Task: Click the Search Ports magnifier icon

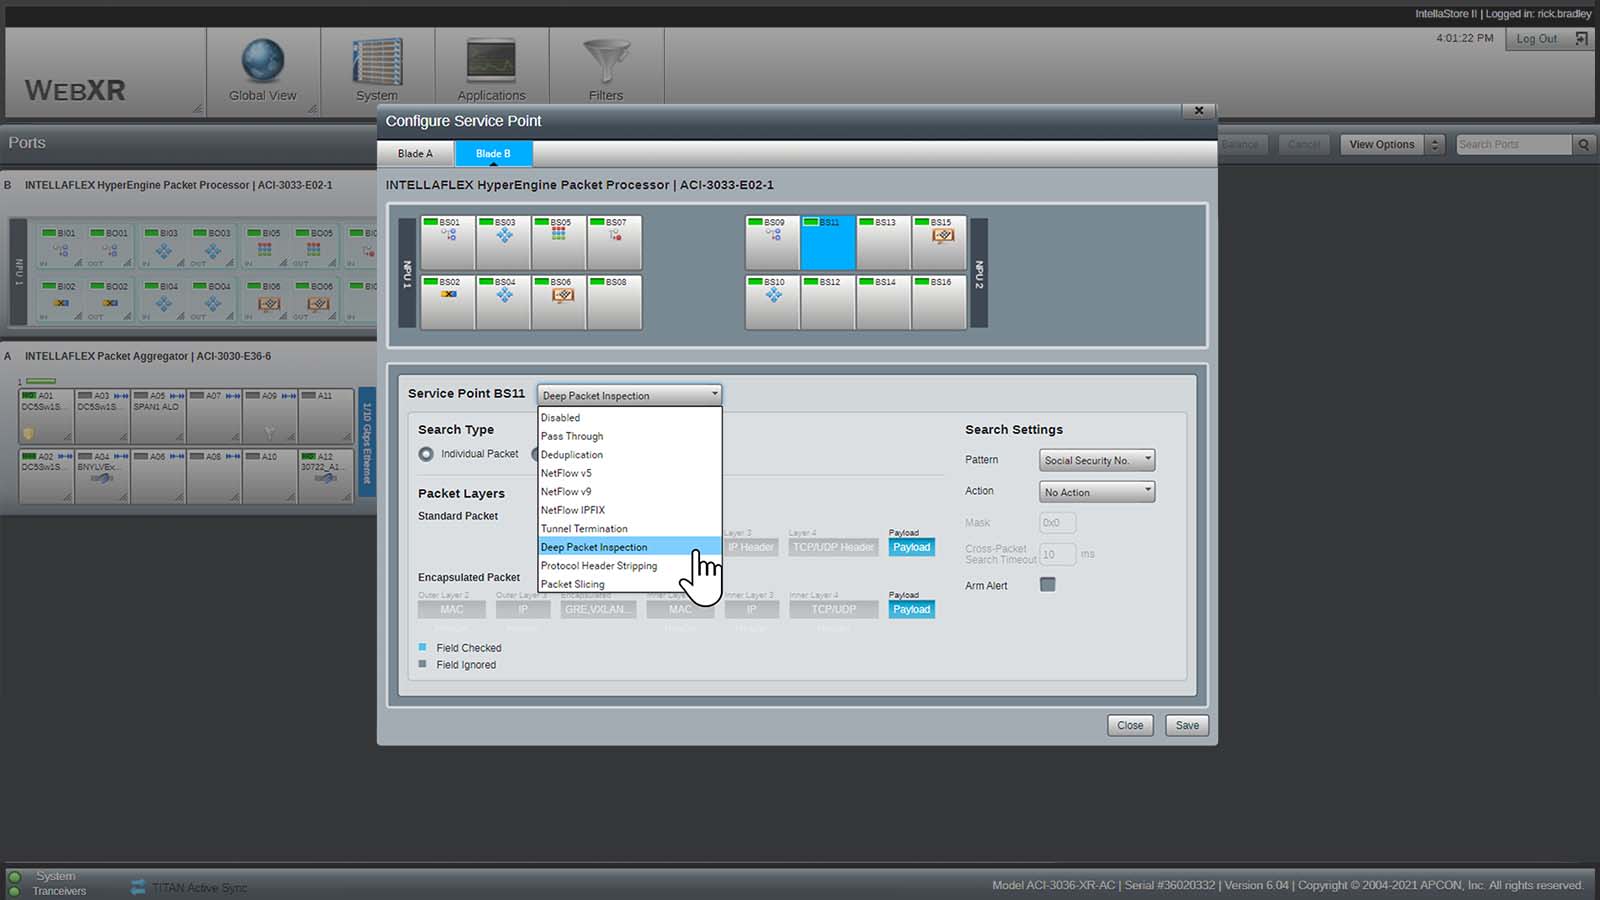Action: tap(1584, 145)
